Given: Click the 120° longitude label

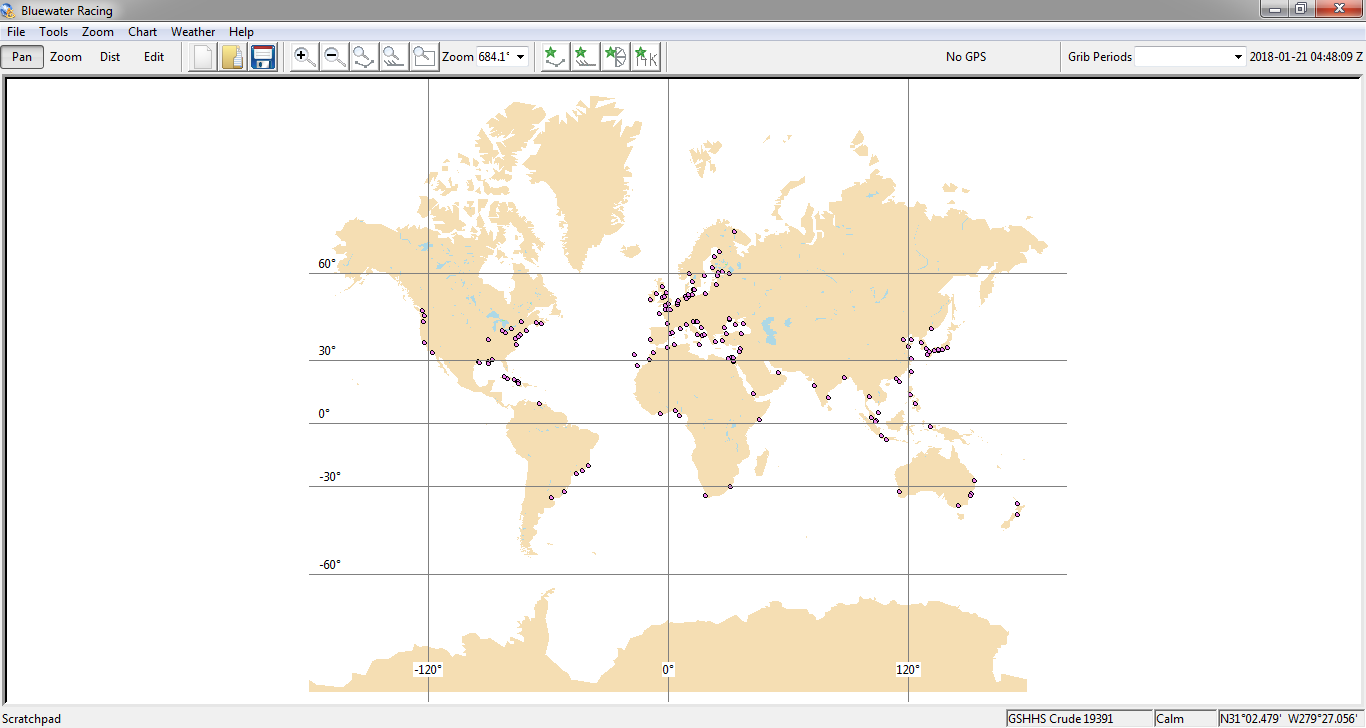Looking at the screenshot, I should tap(908, 670).
